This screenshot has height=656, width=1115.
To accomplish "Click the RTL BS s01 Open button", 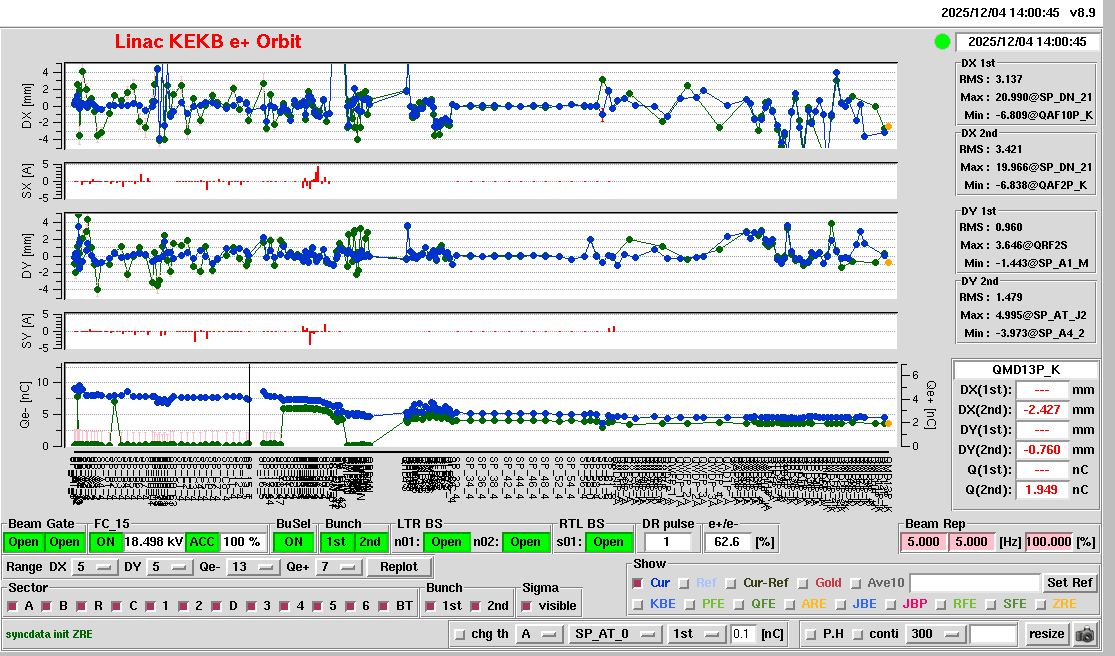I will pyautogui.click(x=608, y=542).
